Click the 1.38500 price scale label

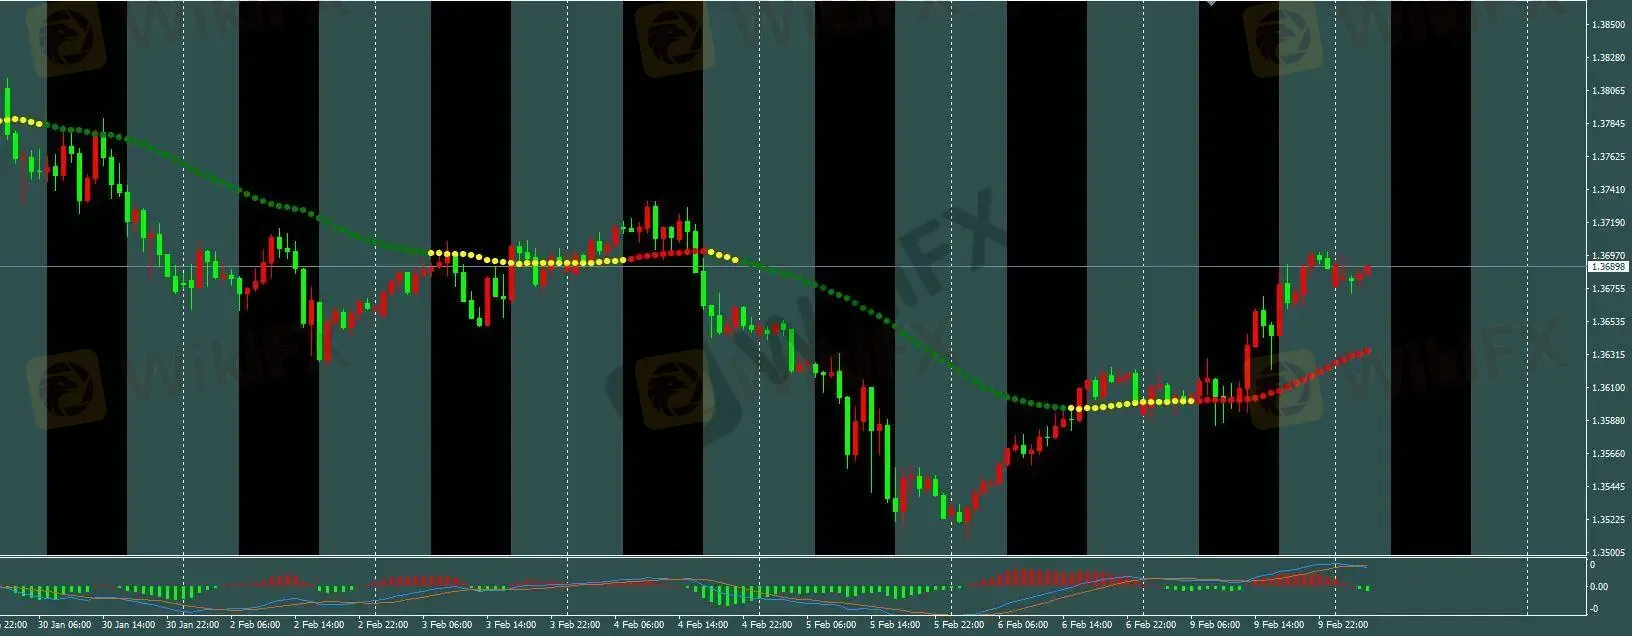click(x=1609, y=24)
